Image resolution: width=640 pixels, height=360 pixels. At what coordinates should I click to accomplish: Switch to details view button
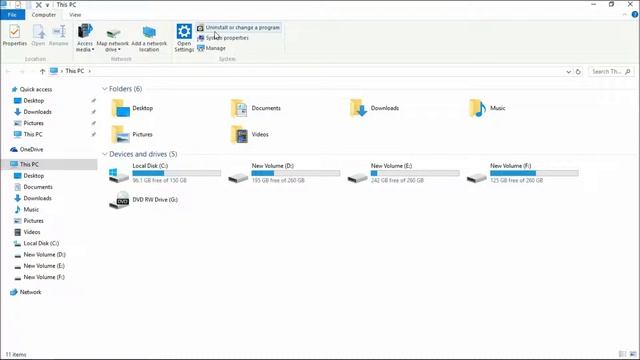622,354
